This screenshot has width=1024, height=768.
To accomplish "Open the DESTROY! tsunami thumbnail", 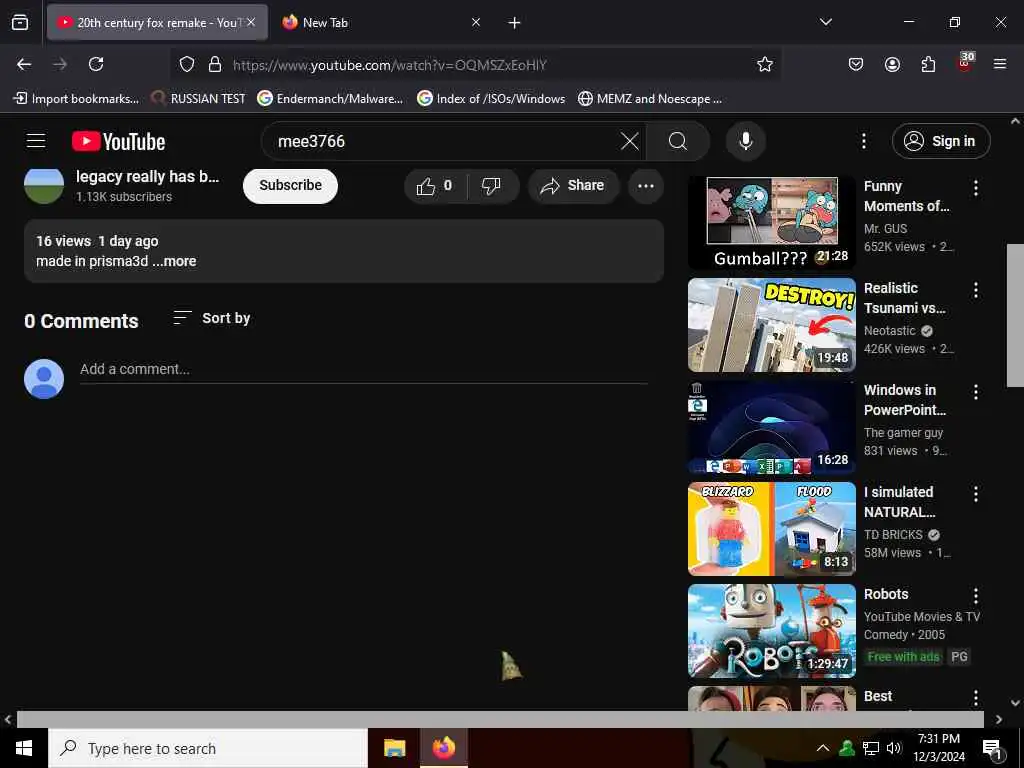I will pyautogui.click(x=771, y=325).
